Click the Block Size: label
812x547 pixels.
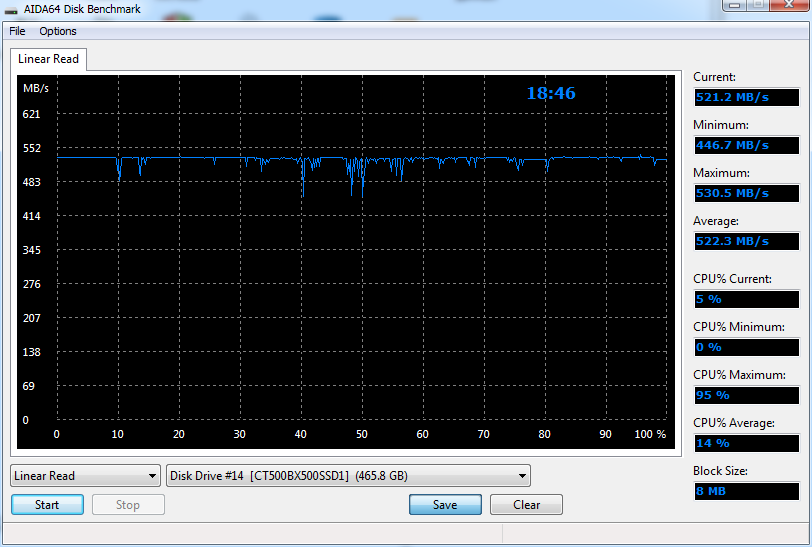coord(720,471)
